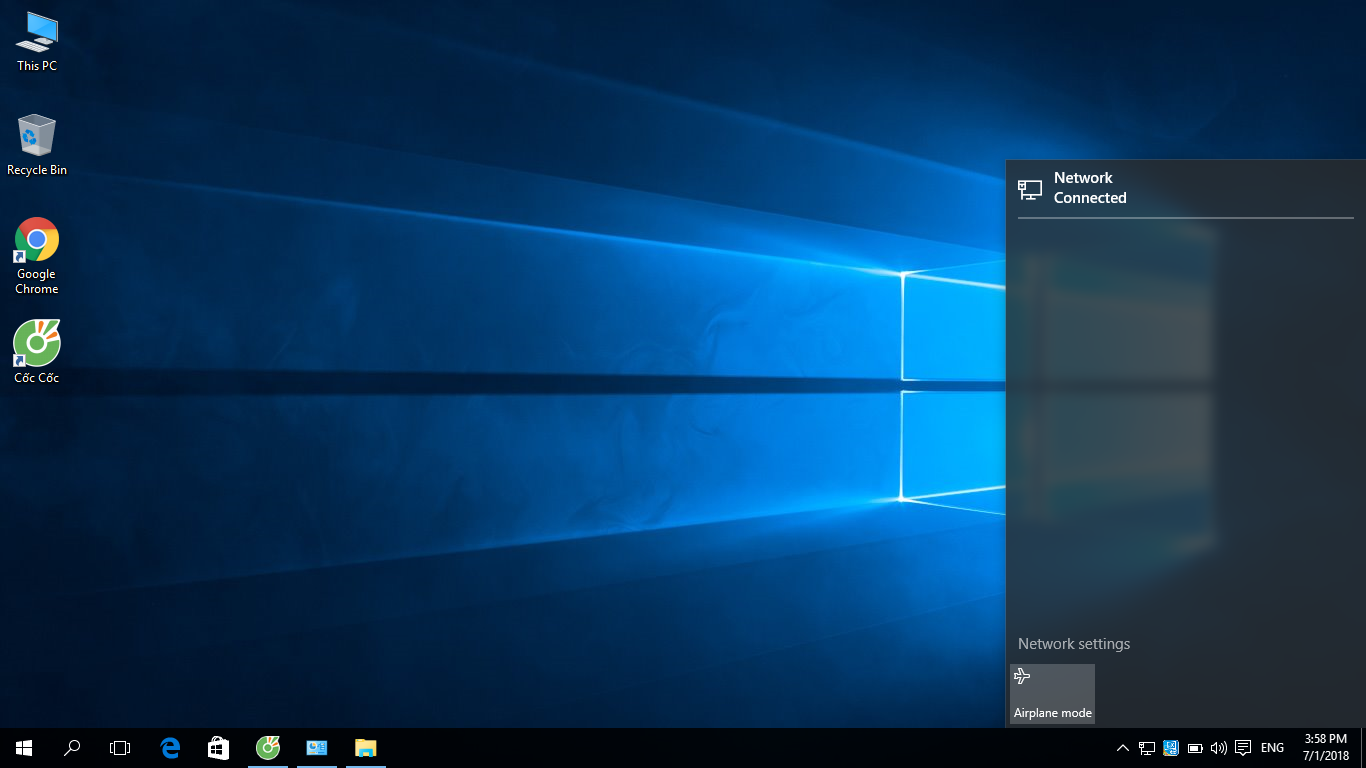The height and width of the screenshot is (768, 1366).
Task: Open the clock and calendar flyout
Action: click(x=1326, y=747)
